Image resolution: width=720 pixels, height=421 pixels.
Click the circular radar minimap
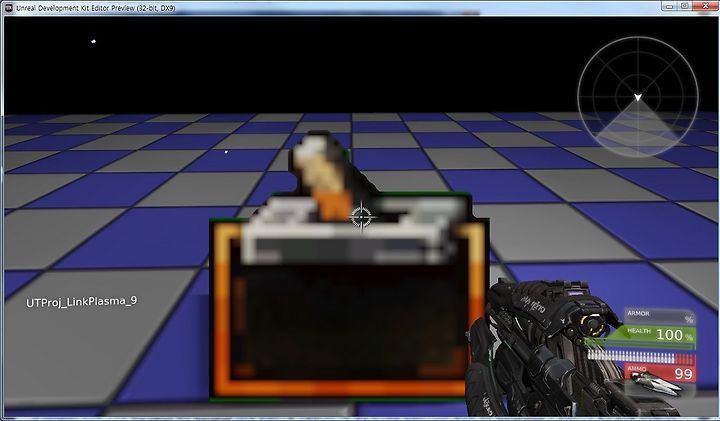[x=638, y=97]
